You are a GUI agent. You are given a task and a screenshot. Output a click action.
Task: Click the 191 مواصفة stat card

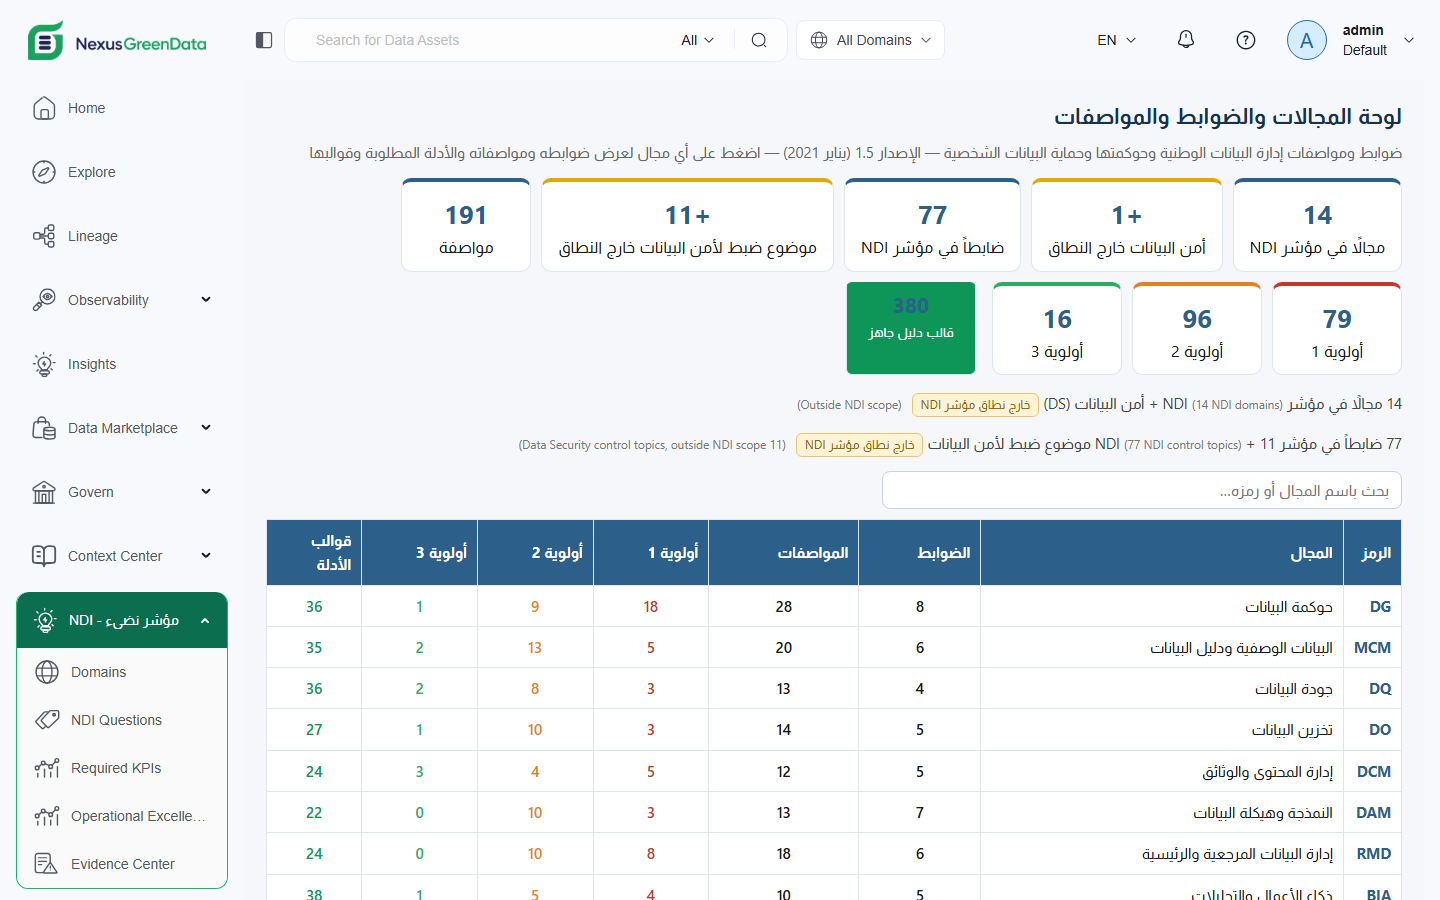point(466,225)
